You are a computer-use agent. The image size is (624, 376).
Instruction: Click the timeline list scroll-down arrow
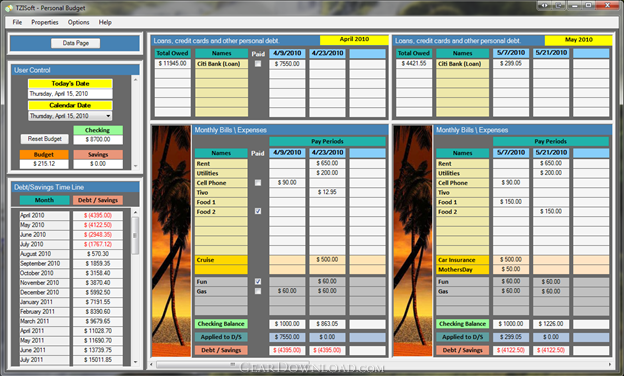135,362
